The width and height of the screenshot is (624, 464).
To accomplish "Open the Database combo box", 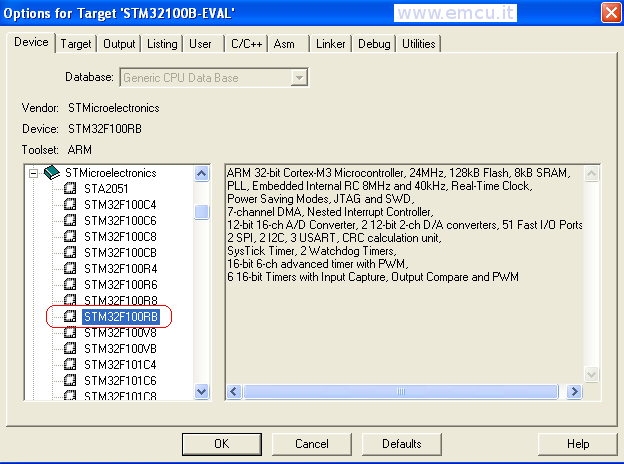I will [x=214, y=78].
